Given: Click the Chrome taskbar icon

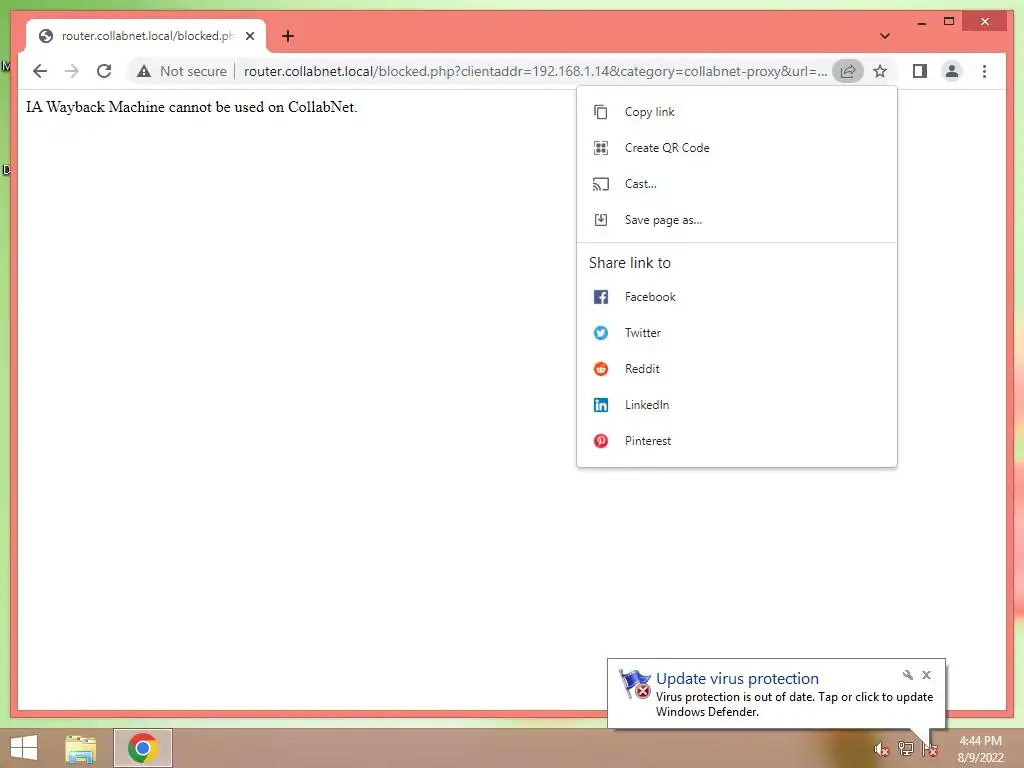Looking at the screenshot, I should 142,748.
